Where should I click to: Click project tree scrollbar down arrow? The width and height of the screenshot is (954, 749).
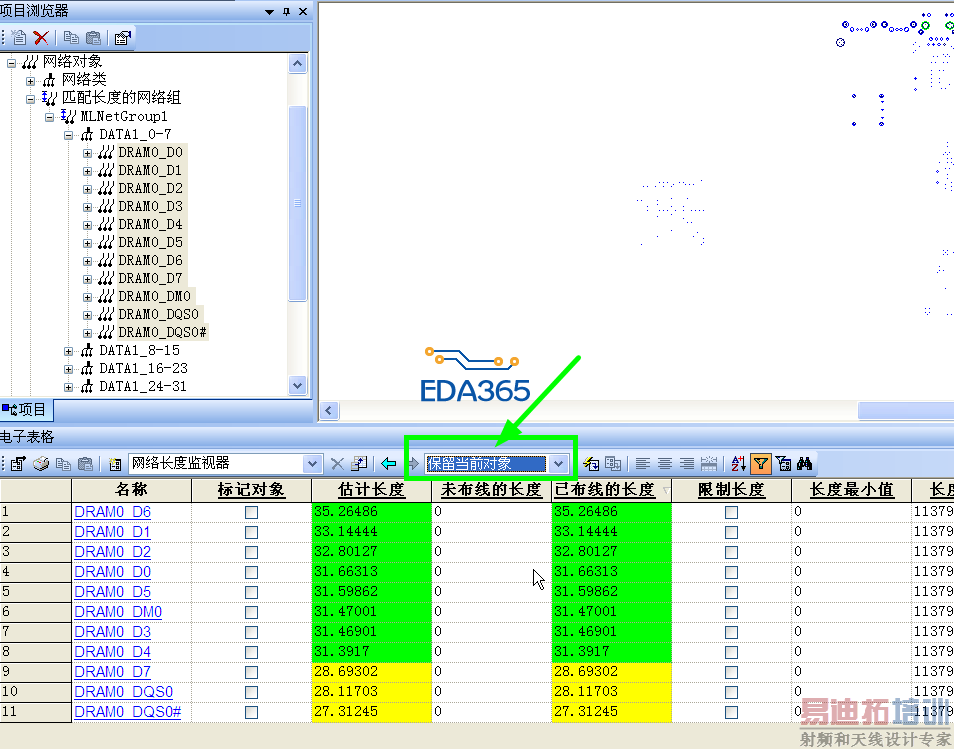click(298, 385)
